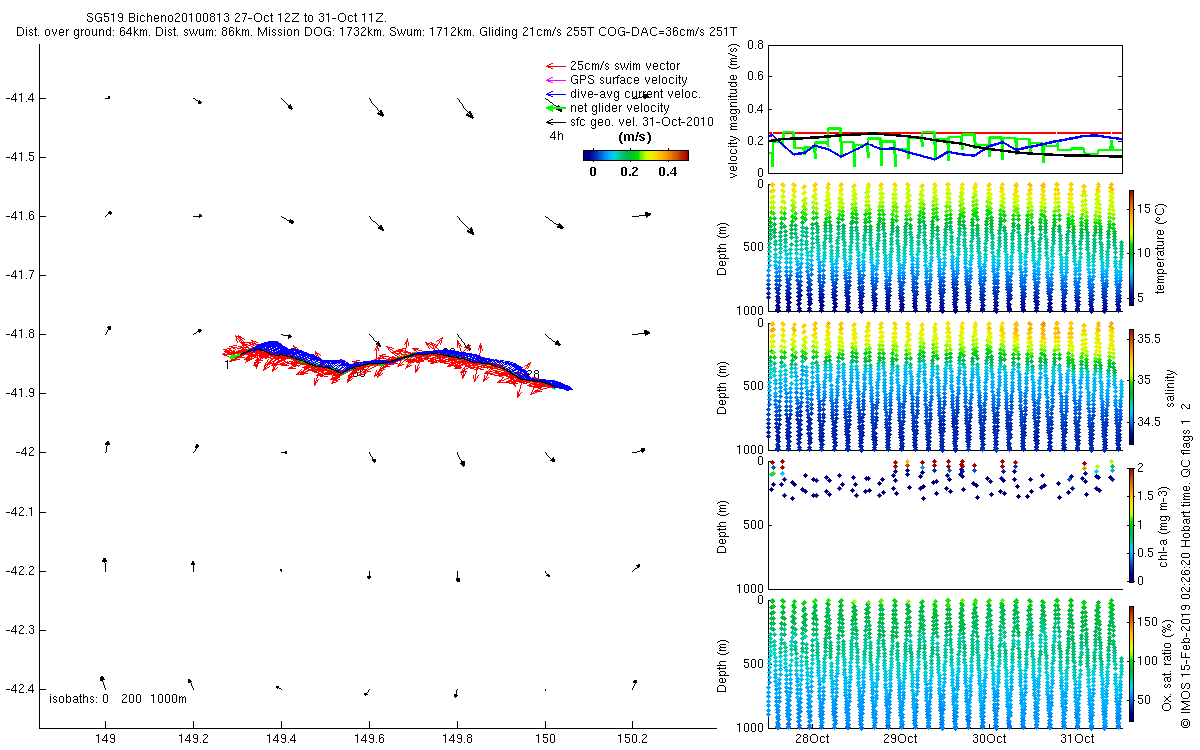Screen dimensions: 1200x750
Task: Click the chlorophyll-a depth profile plot
Action: (945, 525)
